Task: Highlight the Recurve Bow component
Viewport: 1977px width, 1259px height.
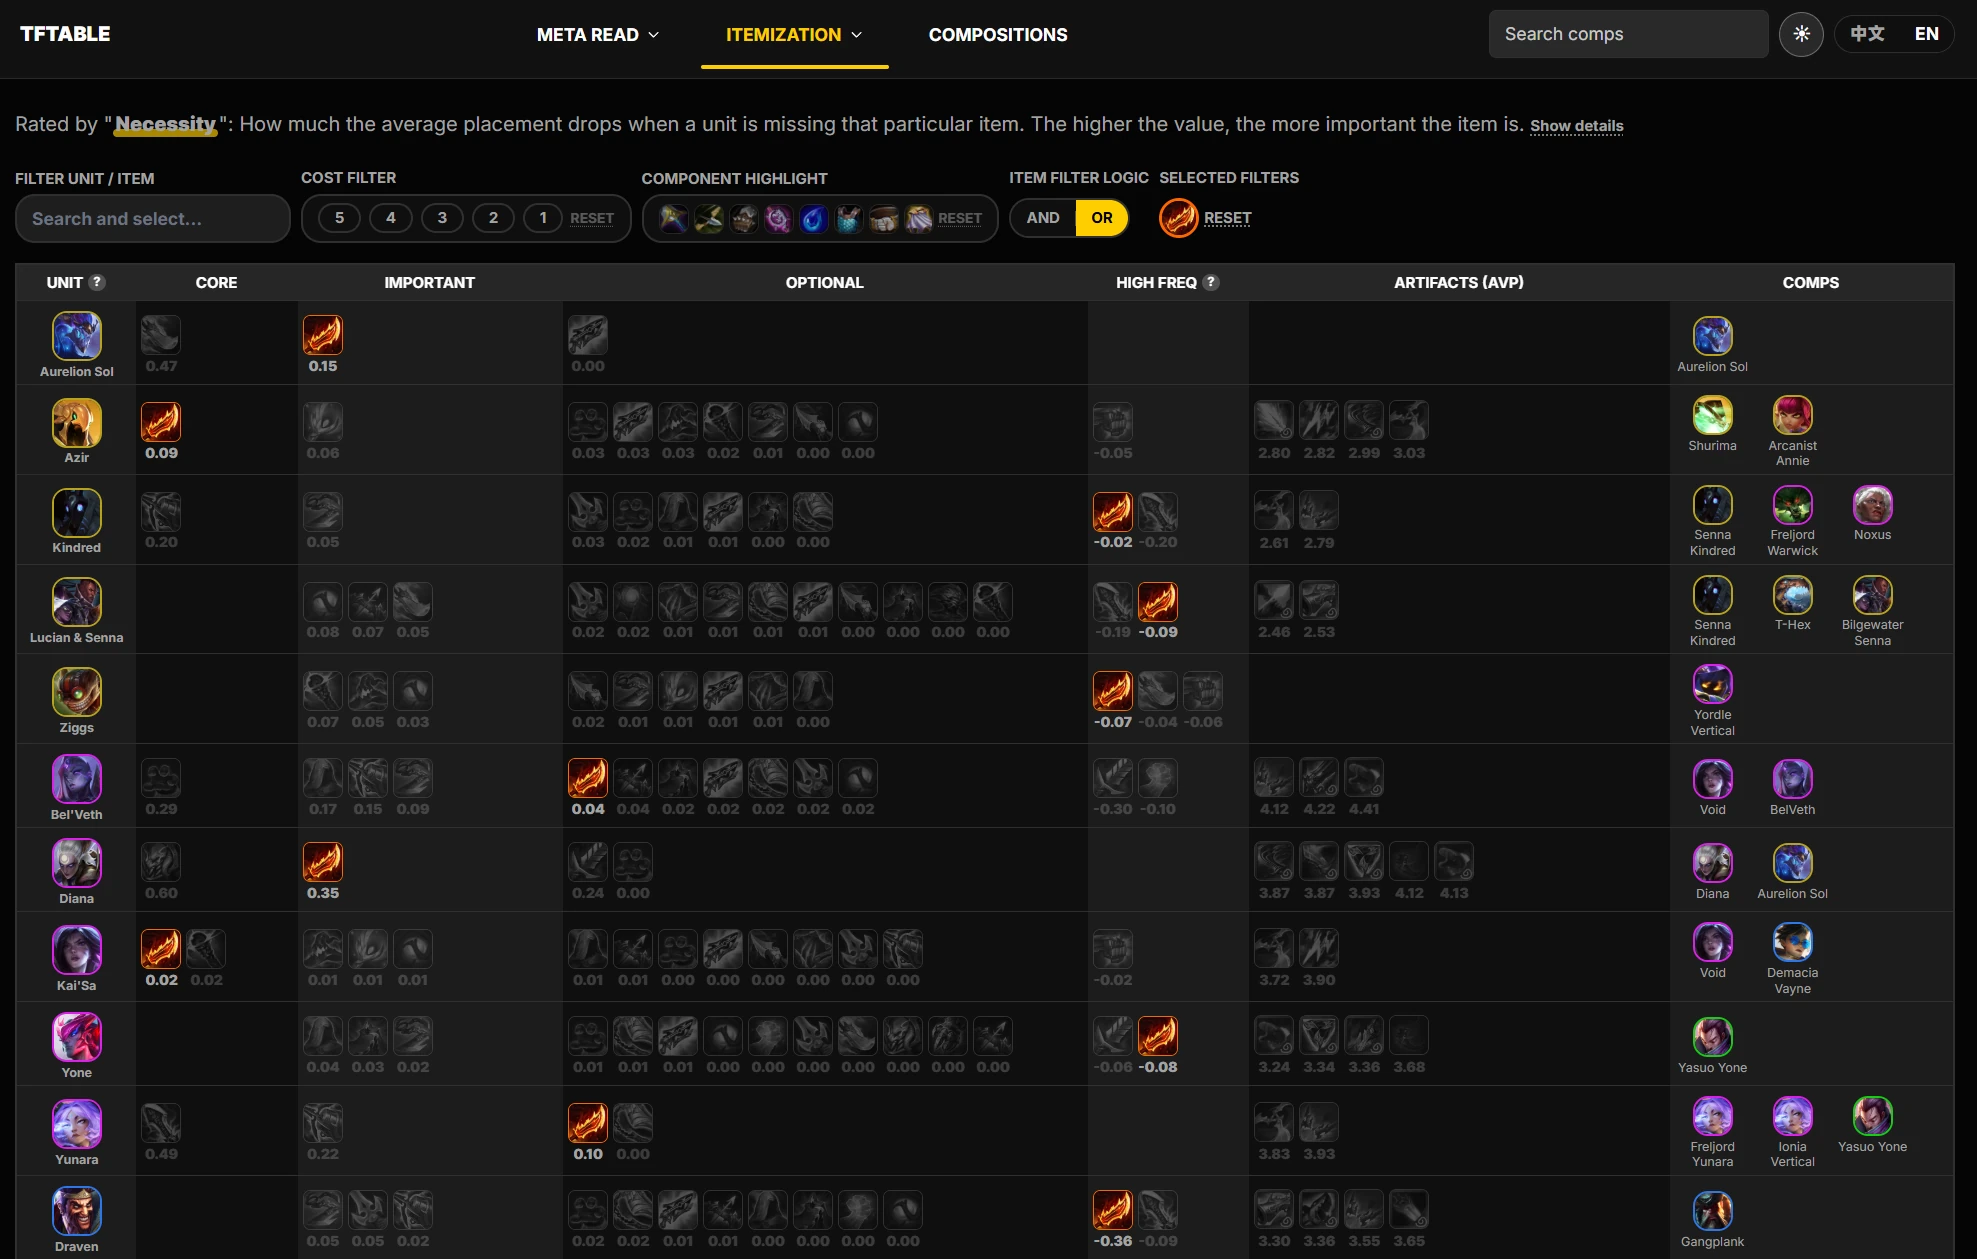Action: (x=709, y=218)
